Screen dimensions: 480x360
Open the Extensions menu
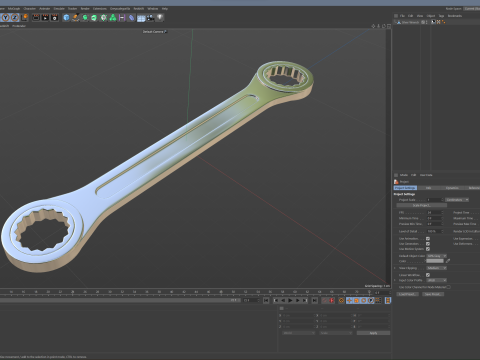click(x=100, y=9)
